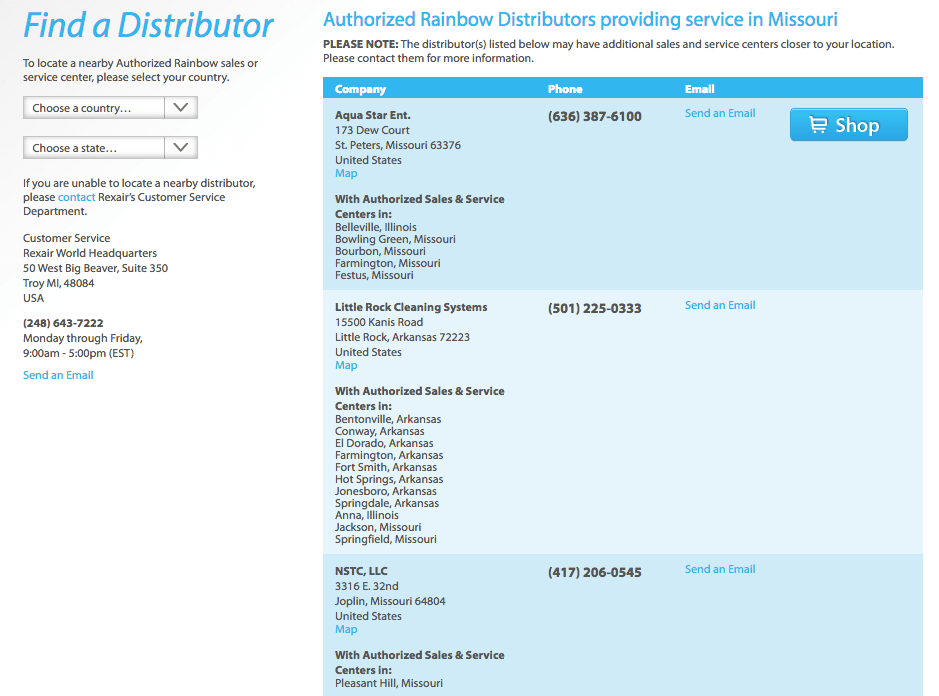The height and width of the screenshot is (696, 939).
Task: Click the Pleasant Hill, Missouri service center
Action: (389, 683)
